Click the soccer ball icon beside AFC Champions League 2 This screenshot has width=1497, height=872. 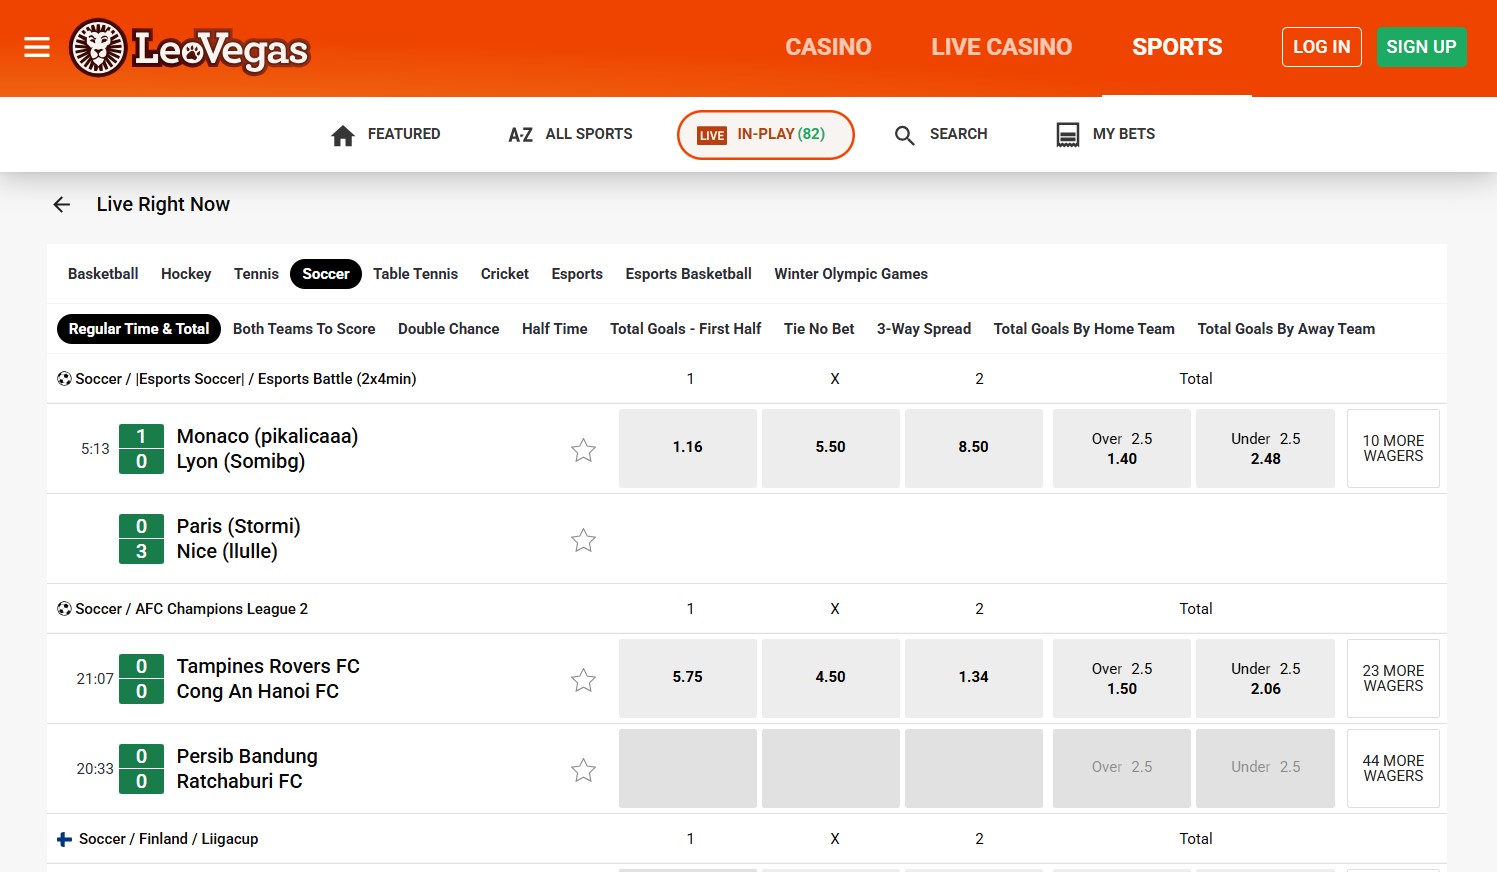pos(62,608)
